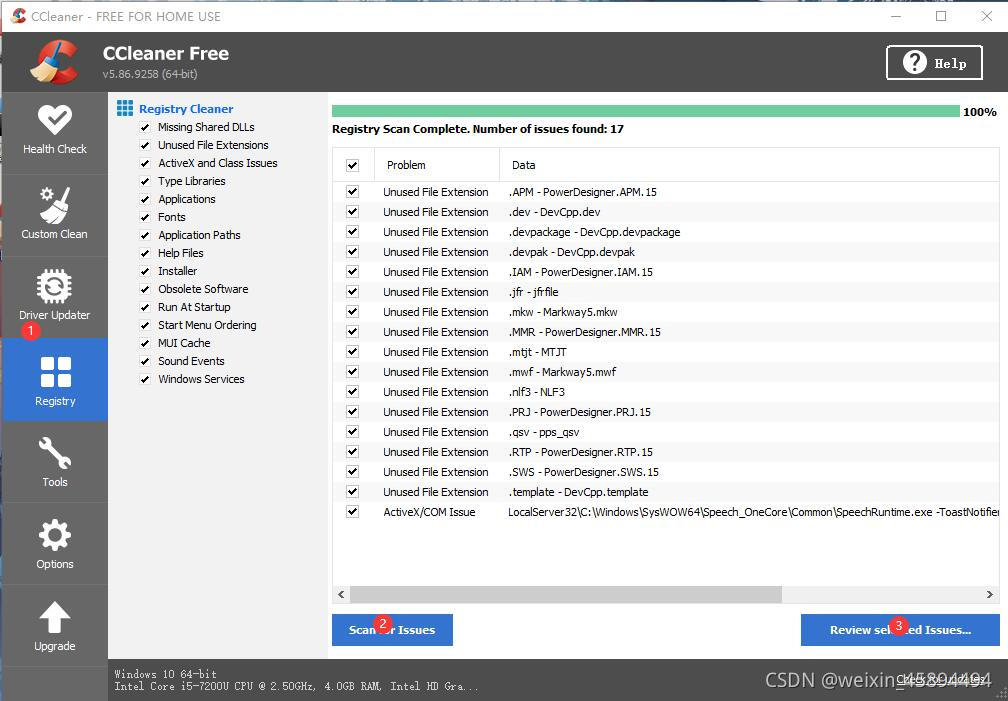This screenshot has height=701, width=1008.
Task: Click the version number v5.86.9258 text
Action: click(150, 74)
